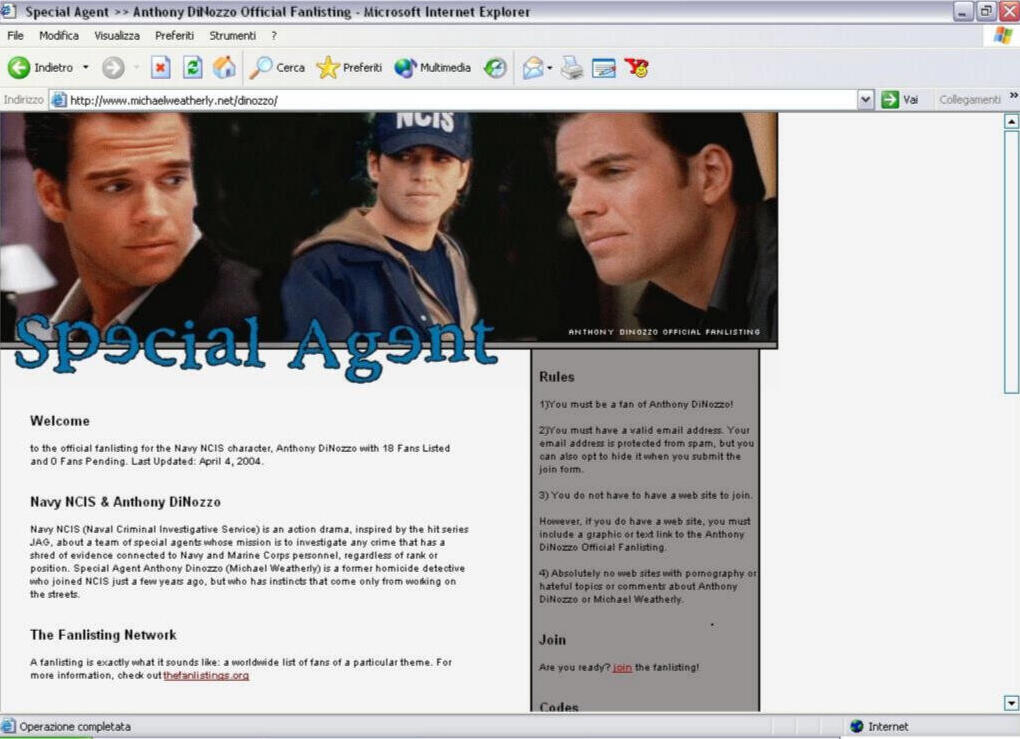Launch Yahoo Messenger from the toolbar icon
Image resolution: width=1020 pixels, height=739 pixels.
[636, 67]
